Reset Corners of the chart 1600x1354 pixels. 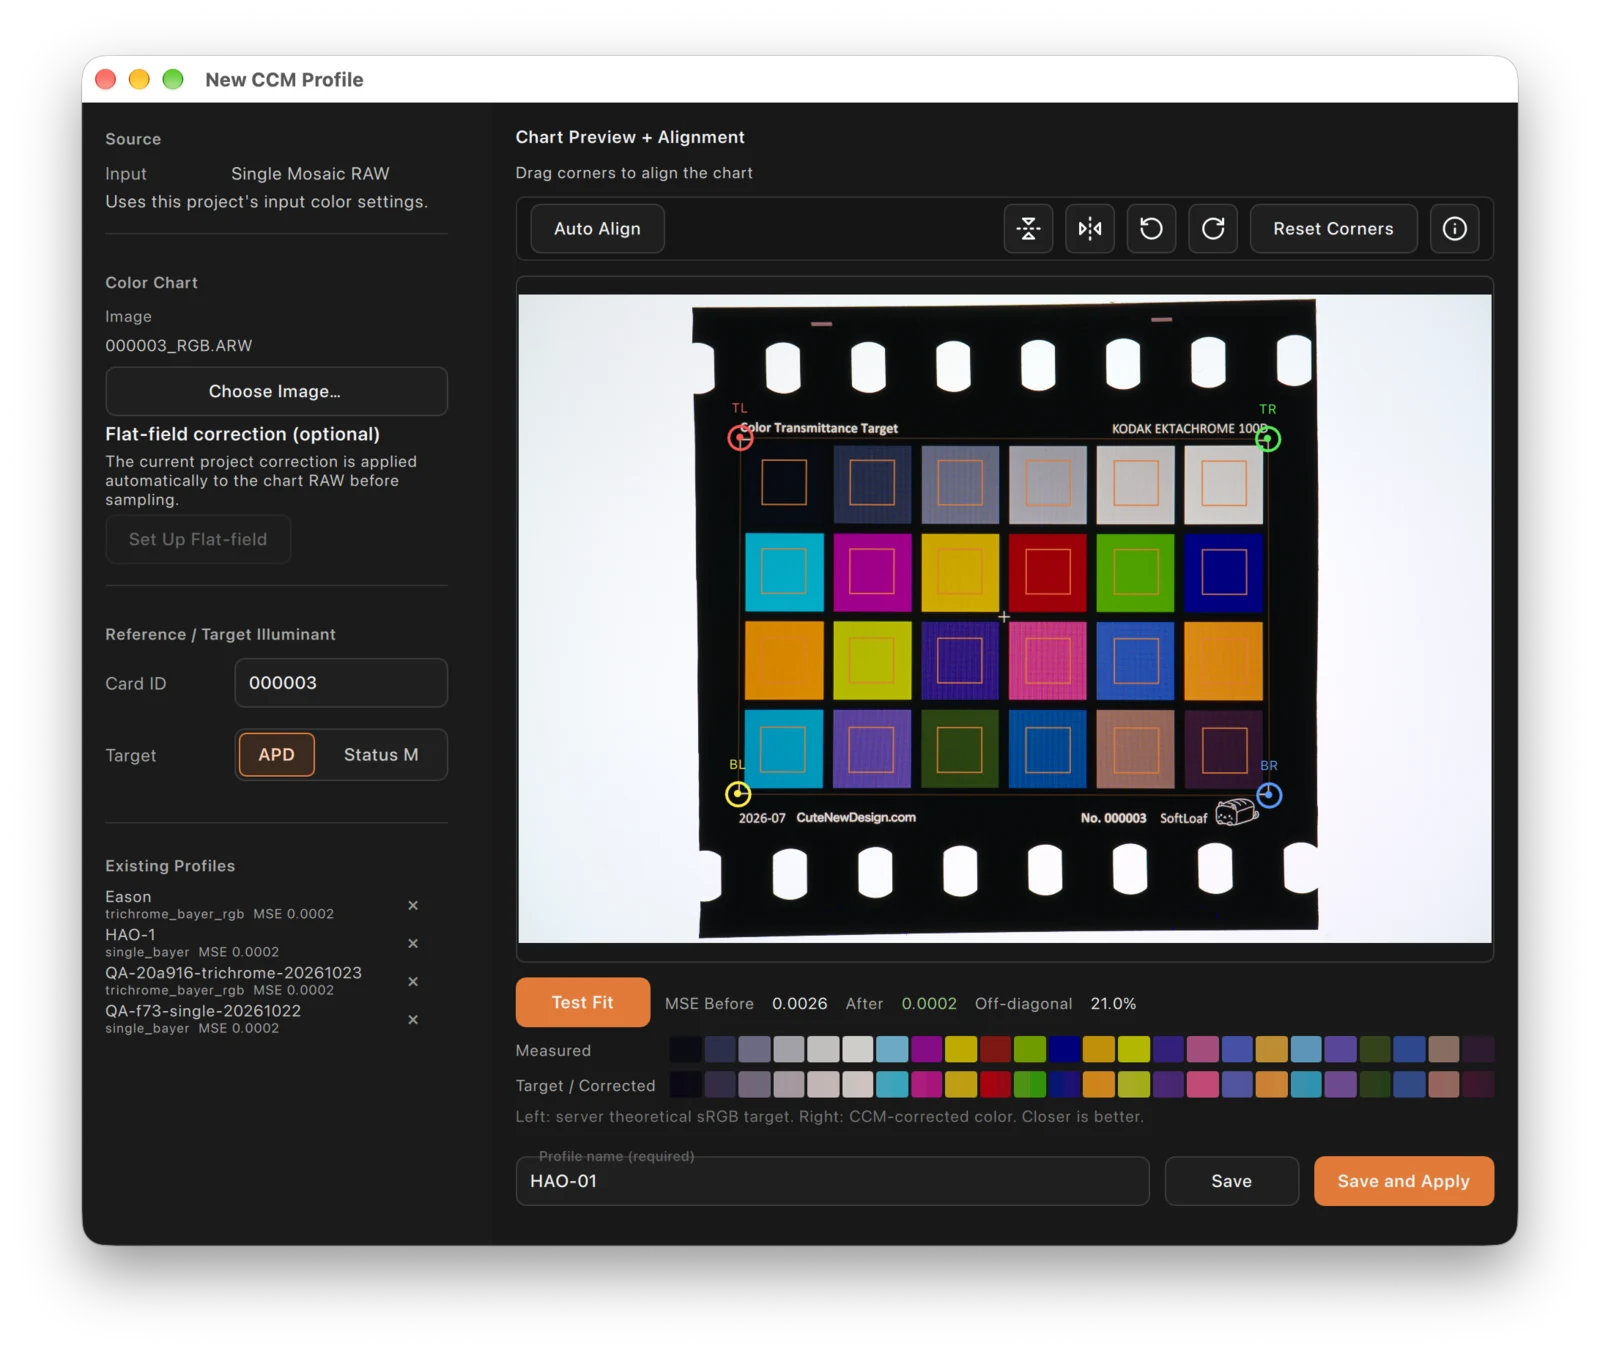[x=1333, y=229]
